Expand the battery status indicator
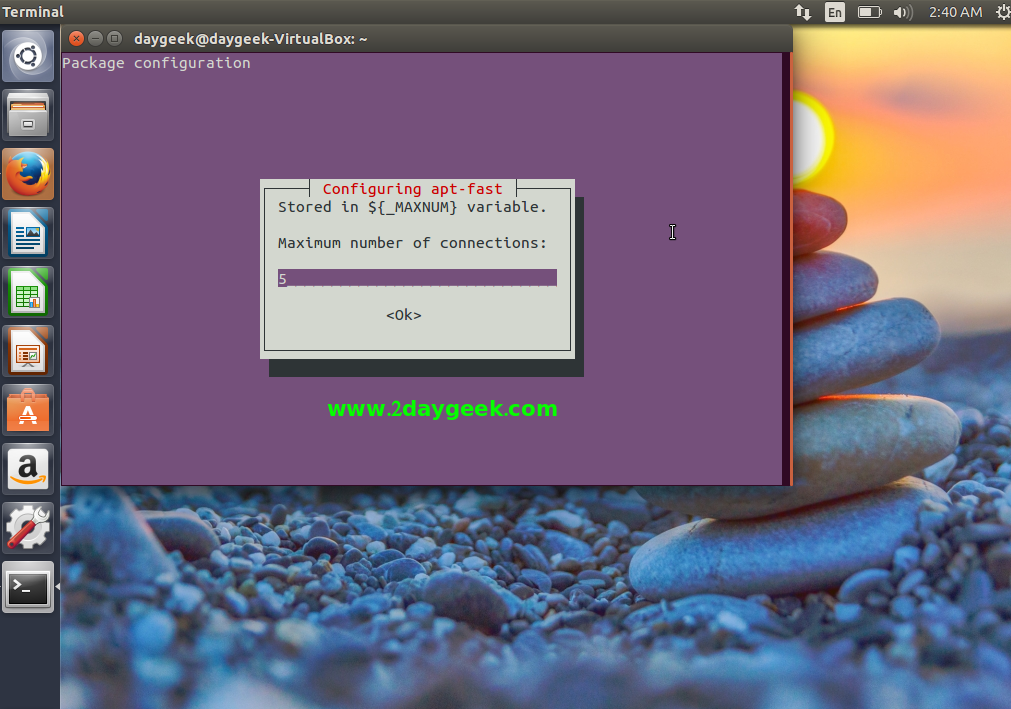This screenshot has width=1011, height=709. click(x=868, y=12)
